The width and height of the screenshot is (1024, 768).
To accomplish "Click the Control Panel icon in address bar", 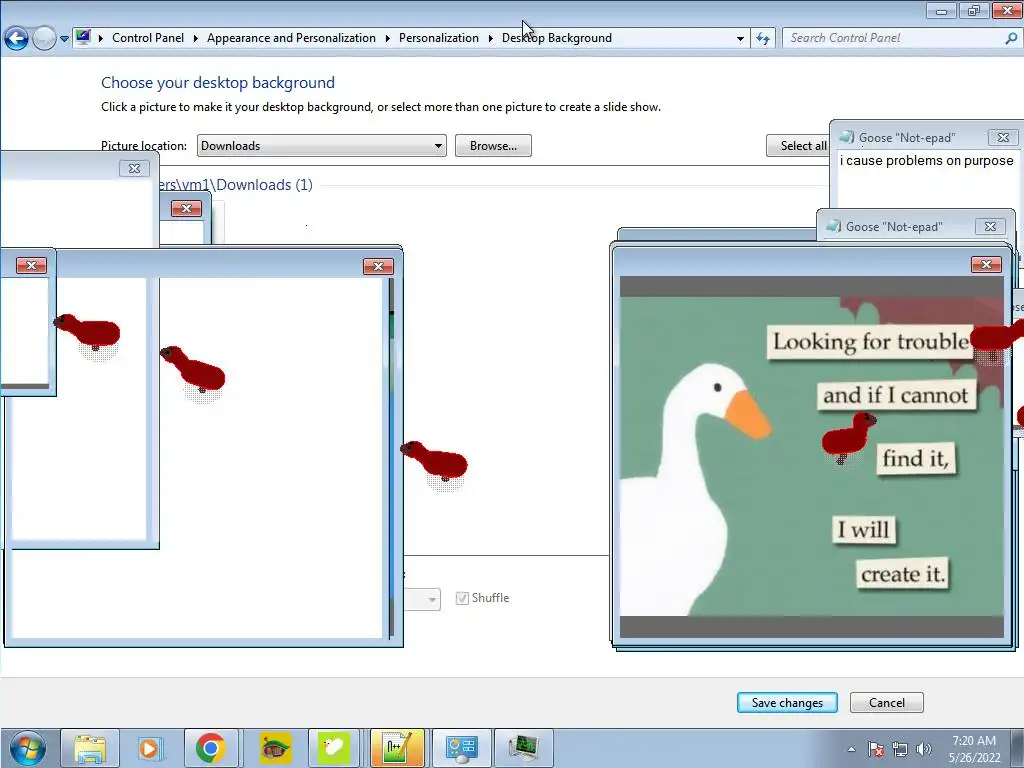I will pos(83,37).
